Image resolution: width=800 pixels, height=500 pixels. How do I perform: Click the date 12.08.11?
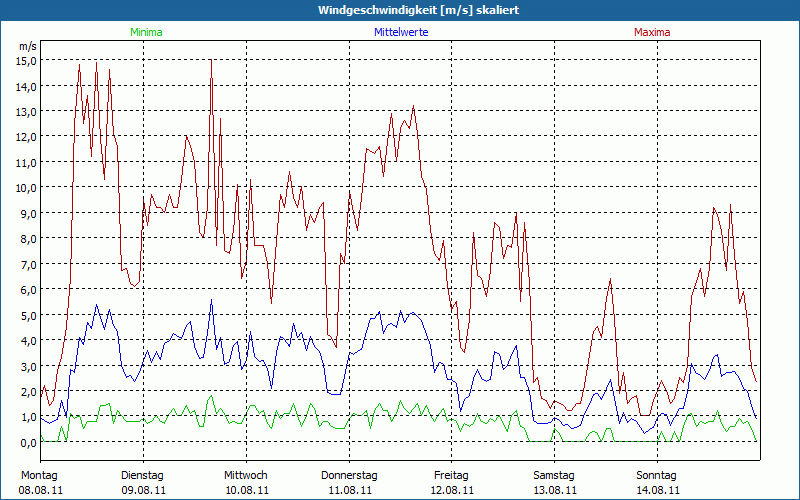(x=452, y=490)
